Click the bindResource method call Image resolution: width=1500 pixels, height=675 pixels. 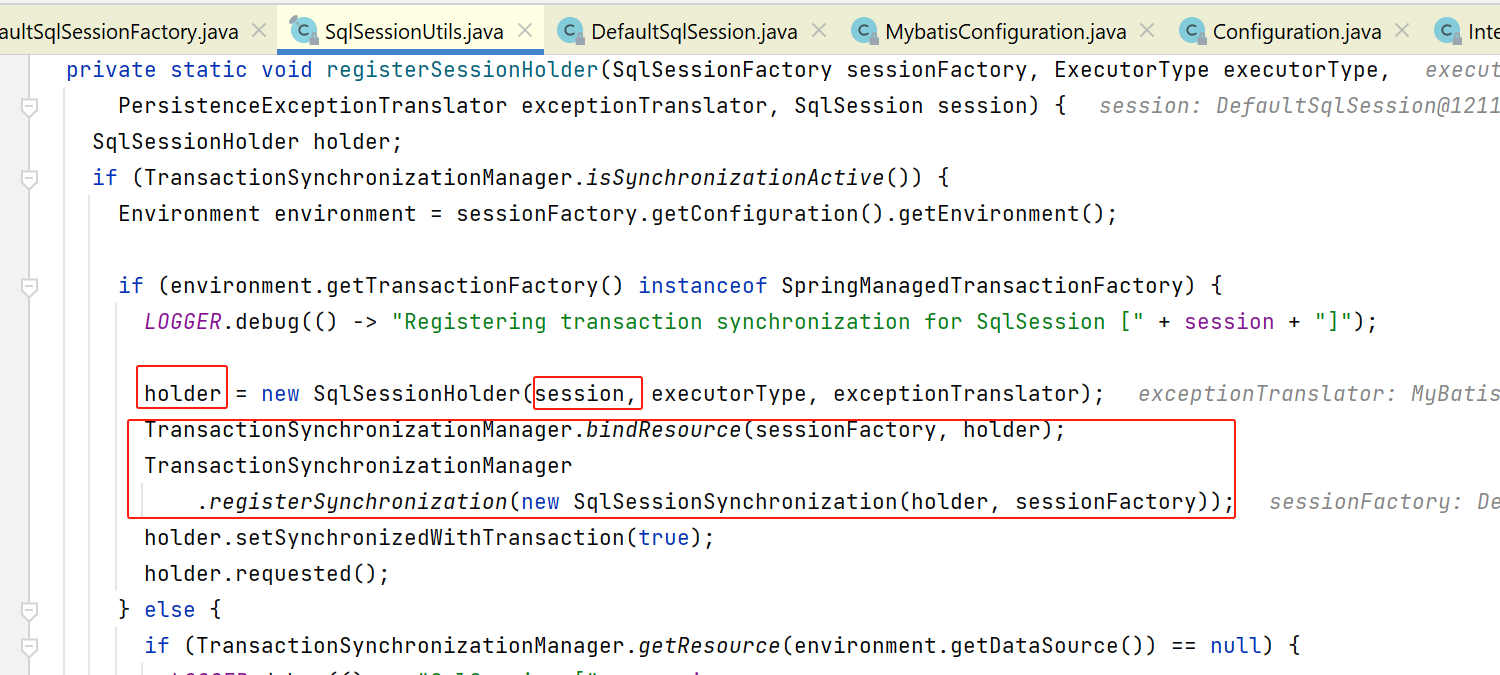[x=664, y=430]
